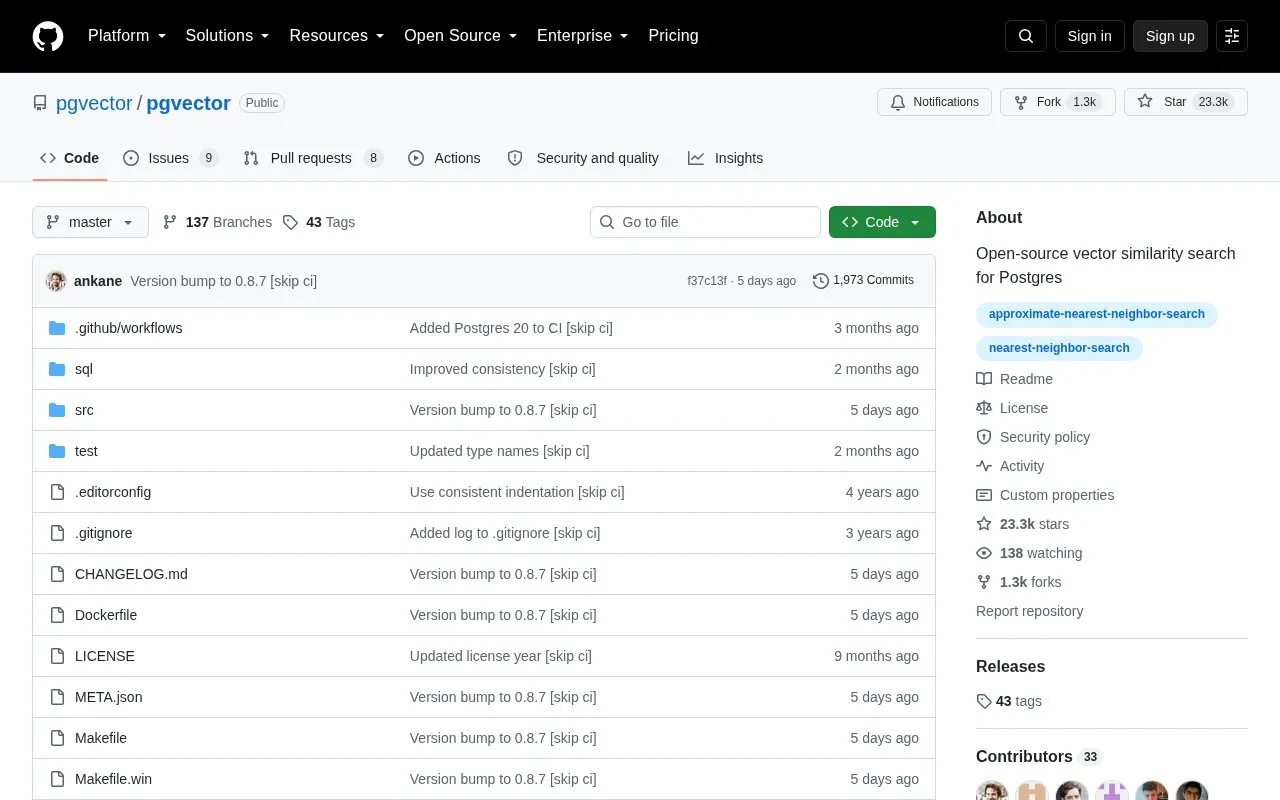This screenshot has width=1280, height=800.
Task: Click the commit history clock icon
Action: pyautogui.click(x=821, y=281)
